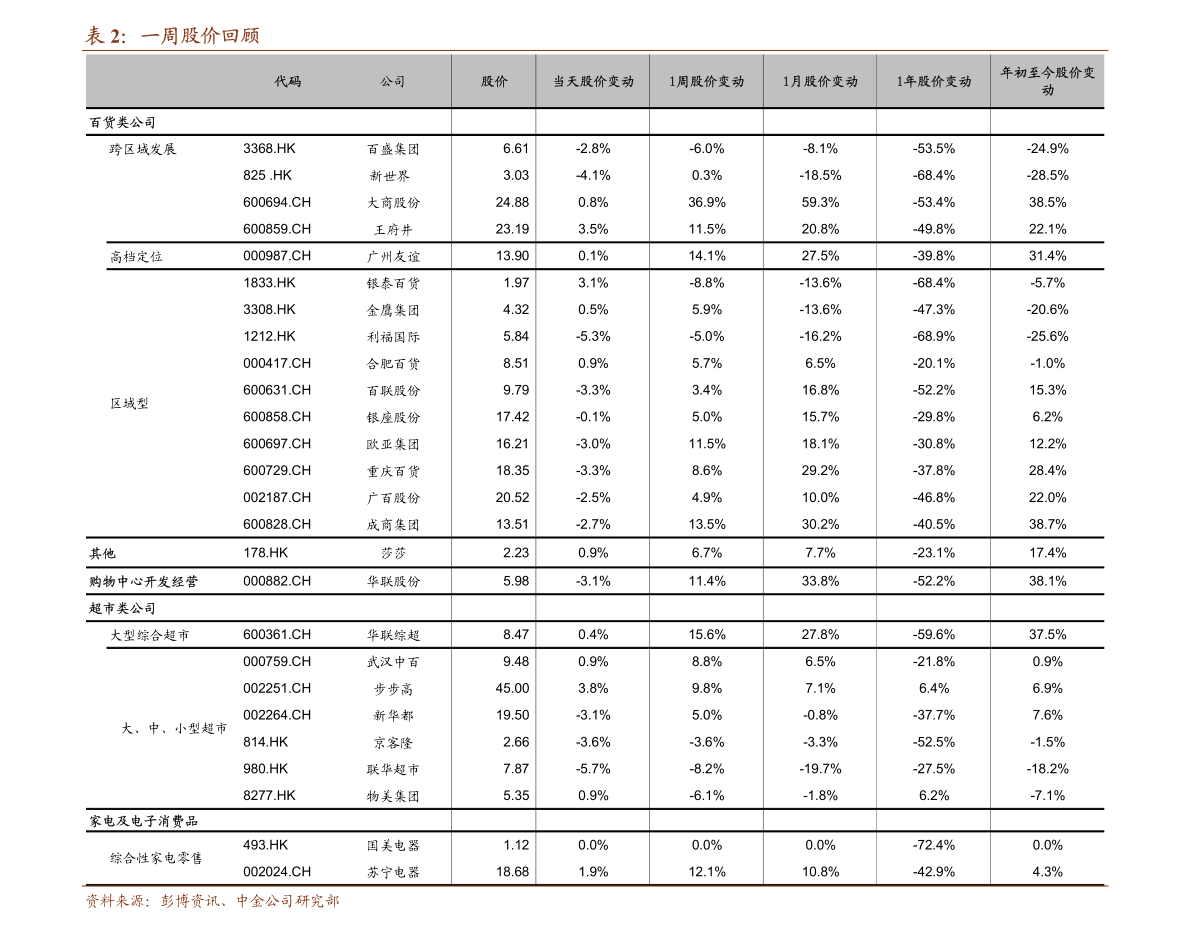1190x929 pixels.
Task: Click stock code 178.HK
Action: click(266, 553)
